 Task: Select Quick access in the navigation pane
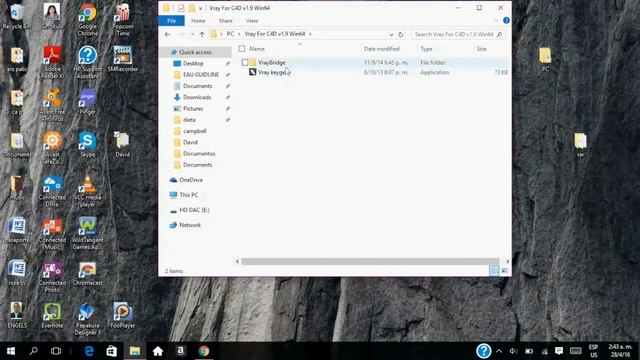pos(196,52)
